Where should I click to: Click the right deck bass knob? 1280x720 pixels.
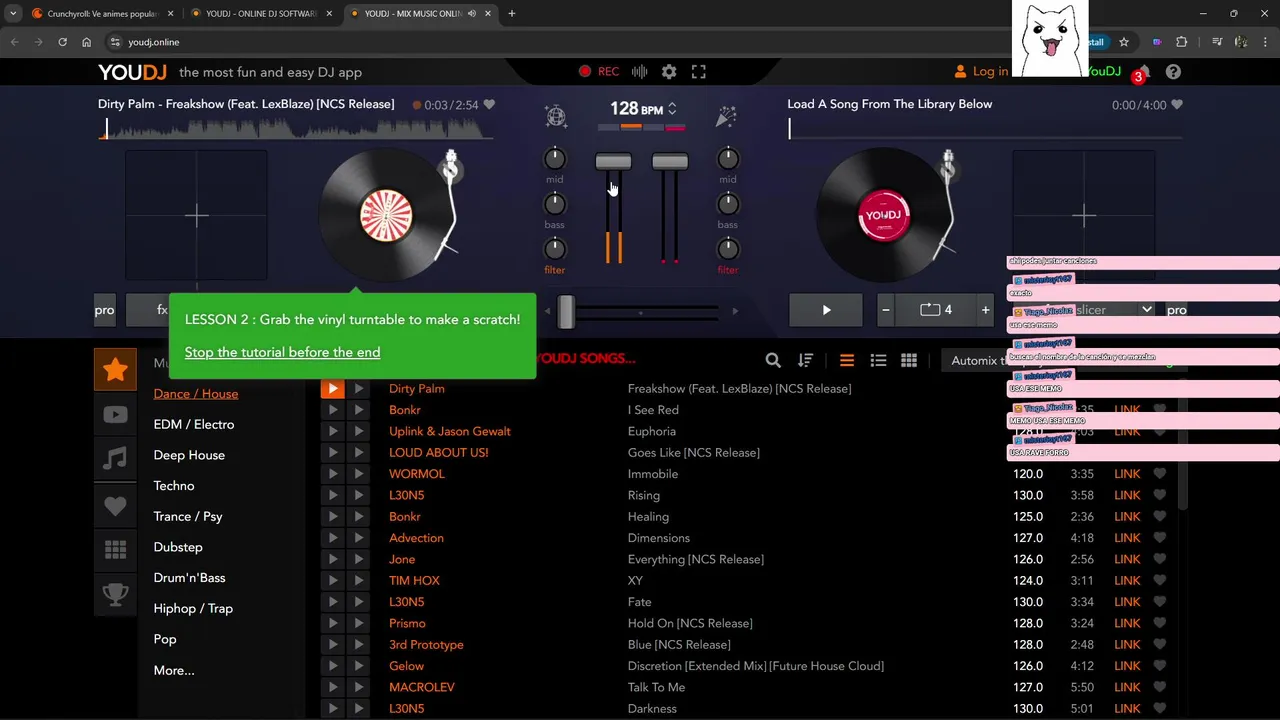coord(728,204)
